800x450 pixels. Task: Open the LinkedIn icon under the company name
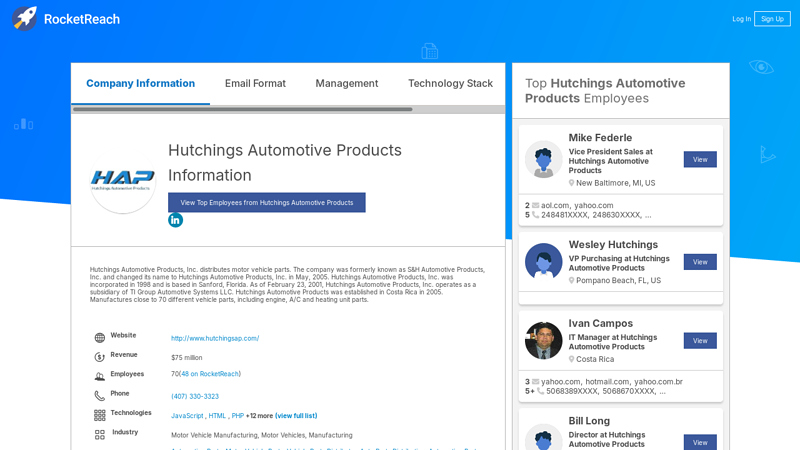click(176, 220)
